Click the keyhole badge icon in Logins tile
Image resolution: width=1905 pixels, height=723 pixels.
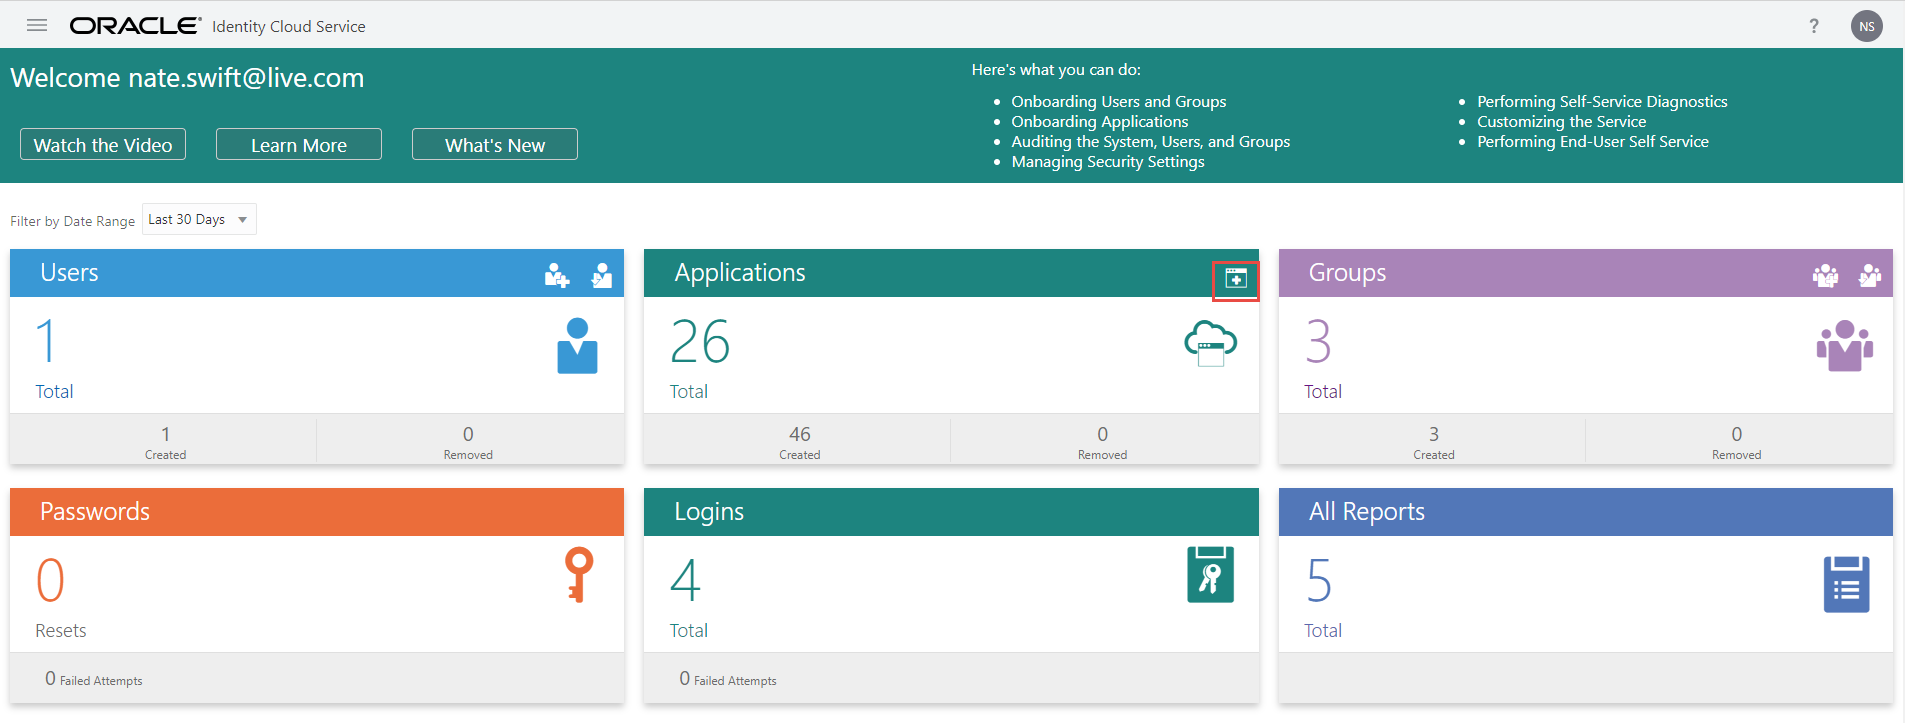(x=1210, y=574)
